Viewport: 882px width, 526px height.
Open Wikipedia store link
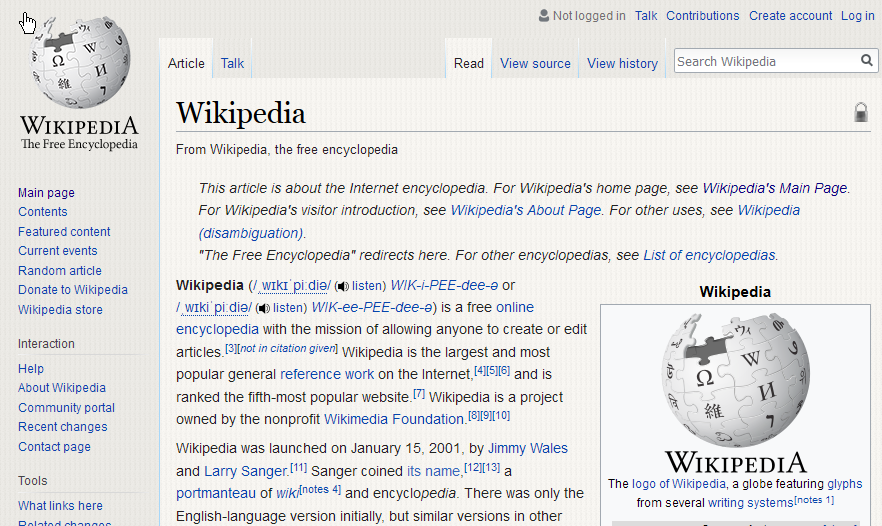pyautogui.click(x=60, y=310)
